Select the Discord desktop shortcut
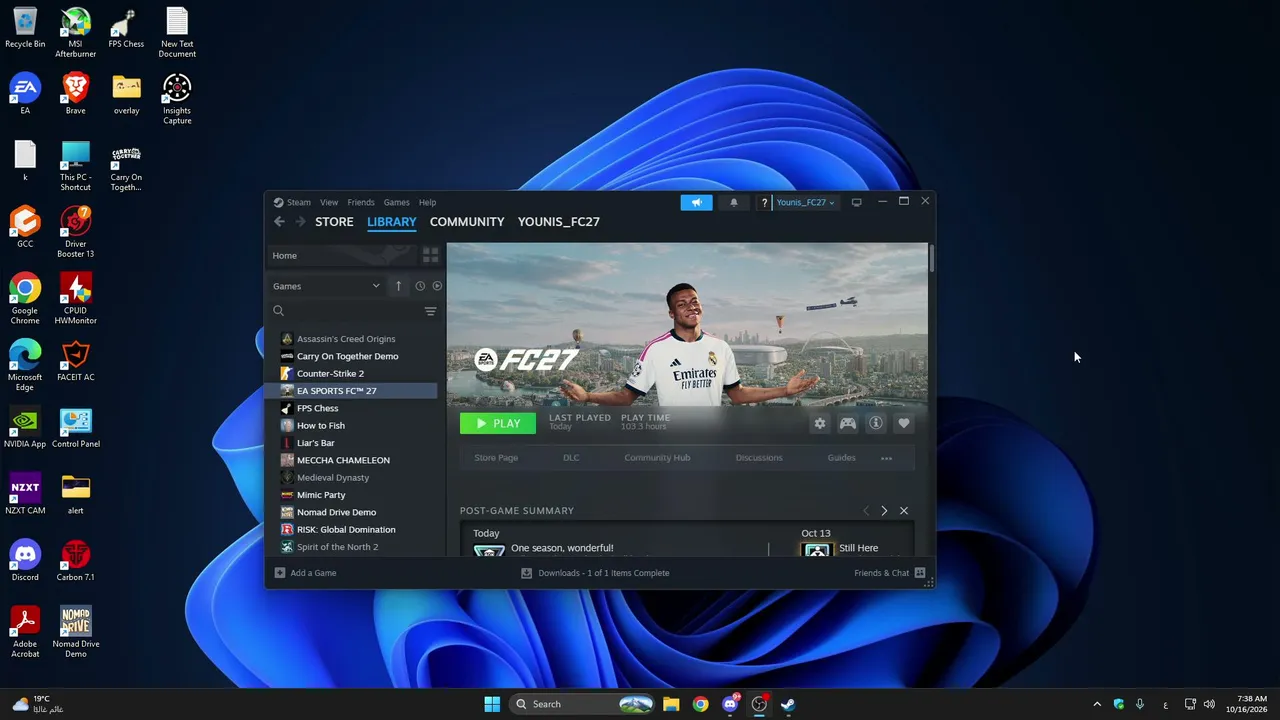Image resolution: width=1280 pixels, height=720 pixels. tap(25, 561)
